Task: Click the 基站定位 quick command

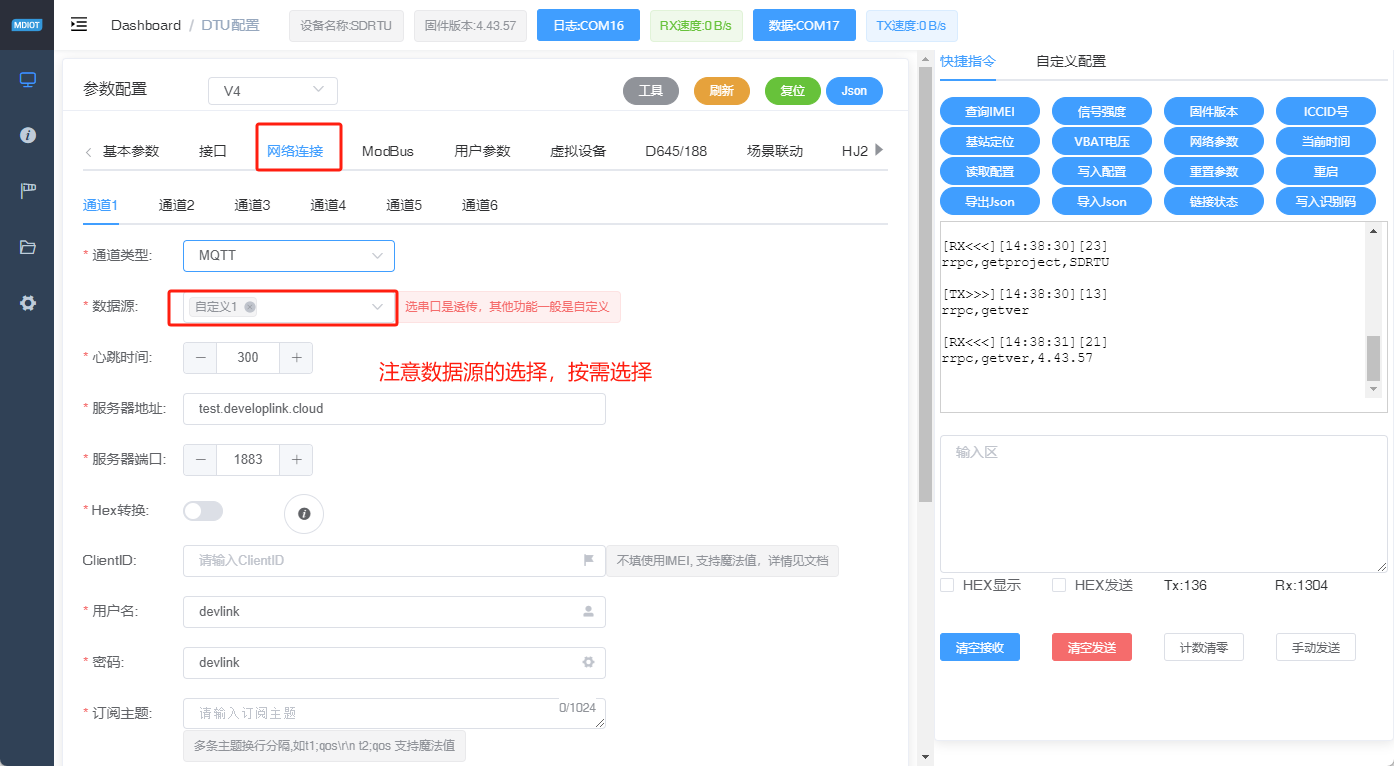Action: 990,141
